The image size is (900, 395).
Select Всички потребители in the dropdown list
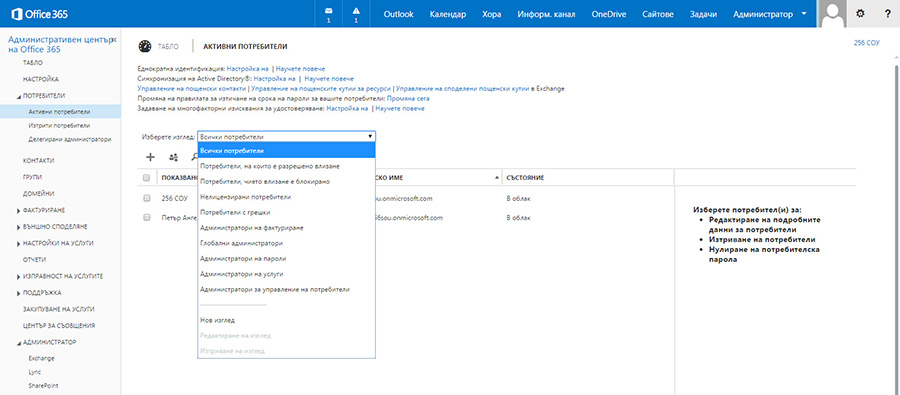pos(286,150)
